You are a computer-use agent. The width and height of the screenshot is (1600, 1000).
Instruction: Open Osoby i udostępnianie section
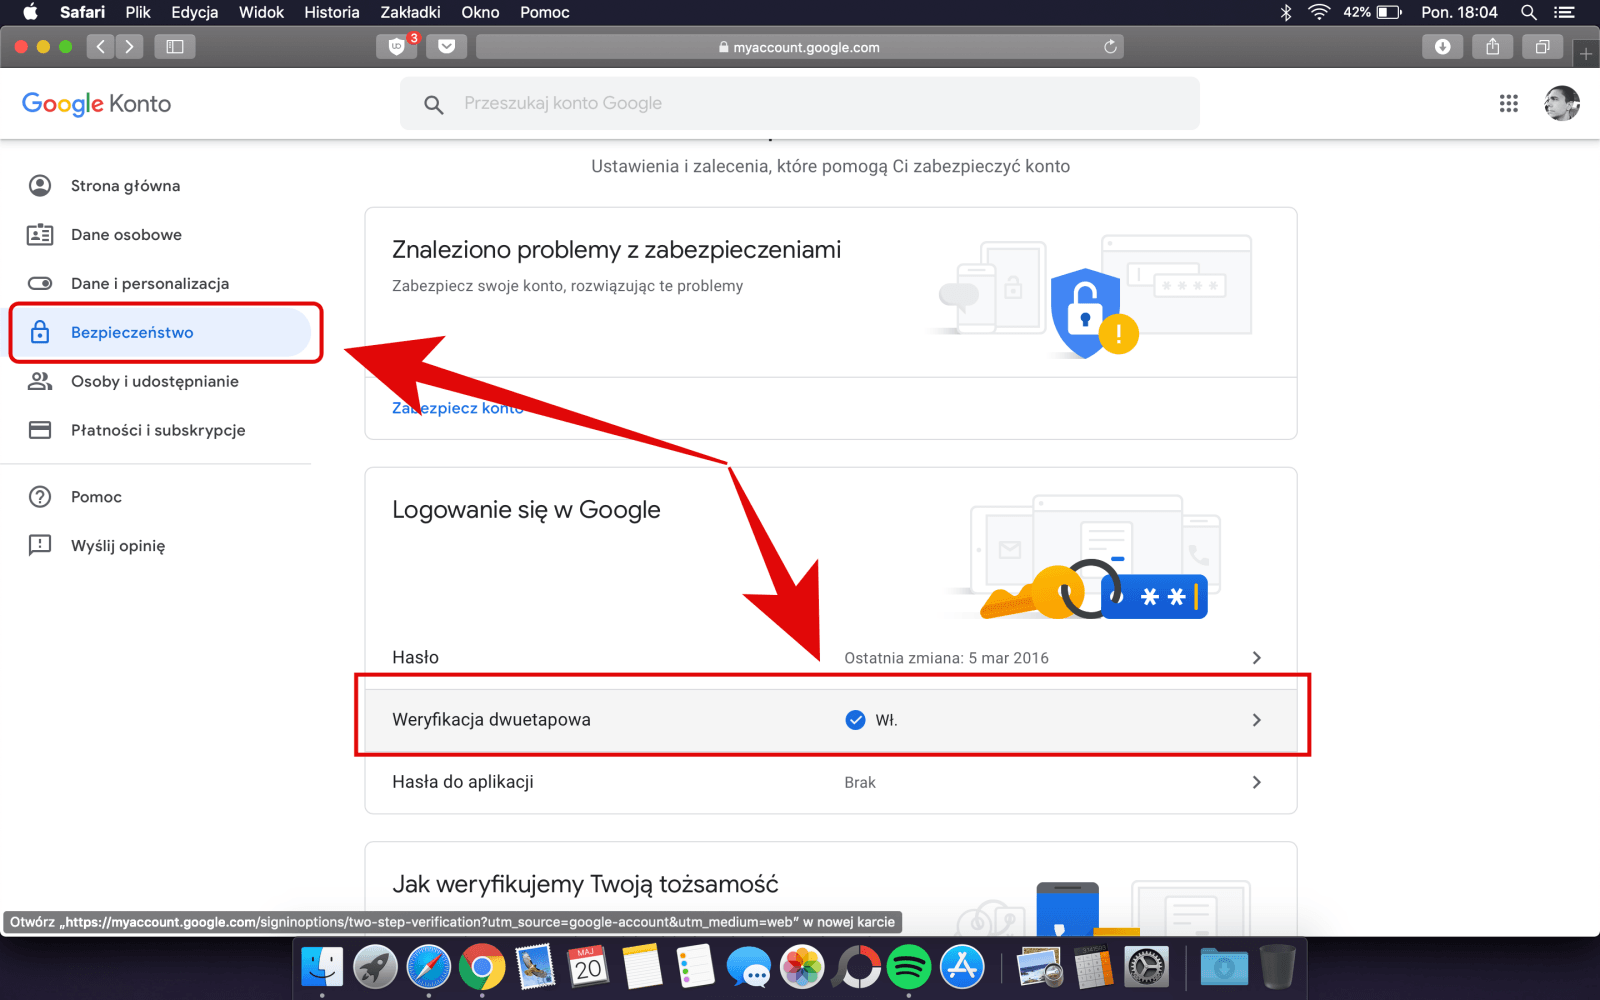pyautogui.click(x=155, y=381)
